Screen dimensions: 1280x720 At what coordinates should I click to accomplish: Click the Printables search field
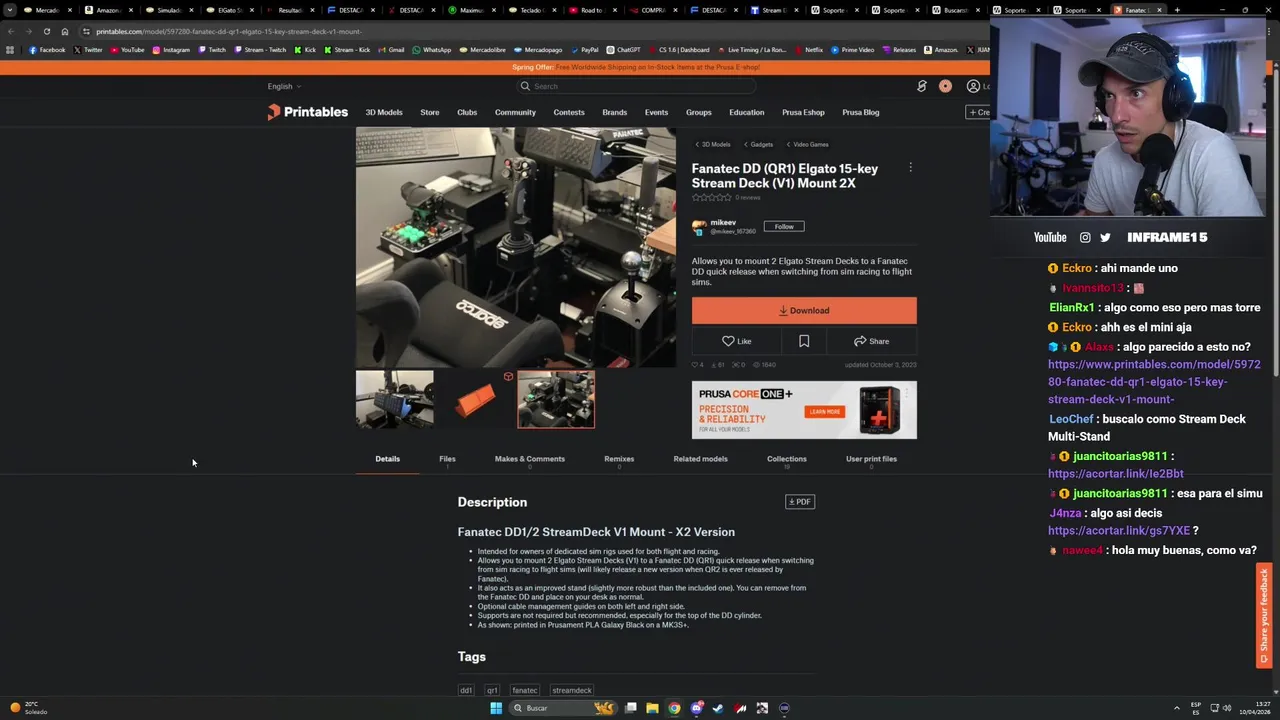tap(636, 86)
